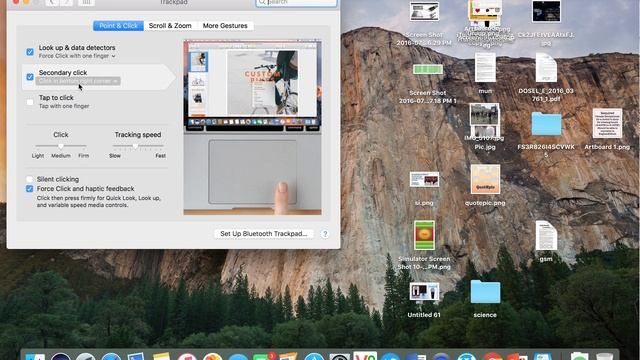This screenshot has width=640, height=360.
Task: Click Set Up Bluetooth Trackpad button
Action: pyautogui.click(x=264, y=234)
